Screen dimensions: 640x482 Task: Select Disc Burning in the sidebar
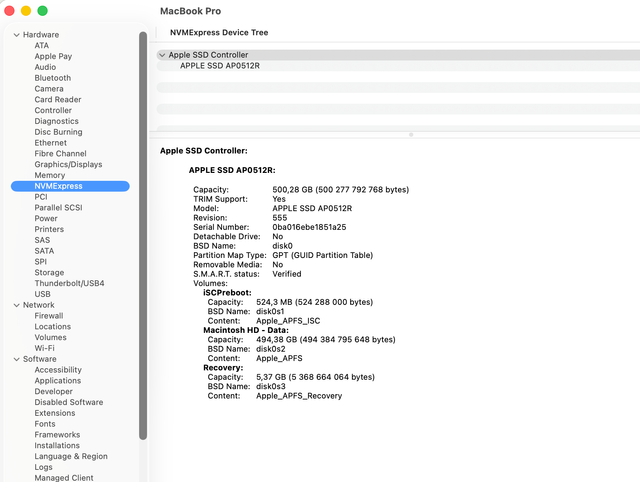[58, 132]
